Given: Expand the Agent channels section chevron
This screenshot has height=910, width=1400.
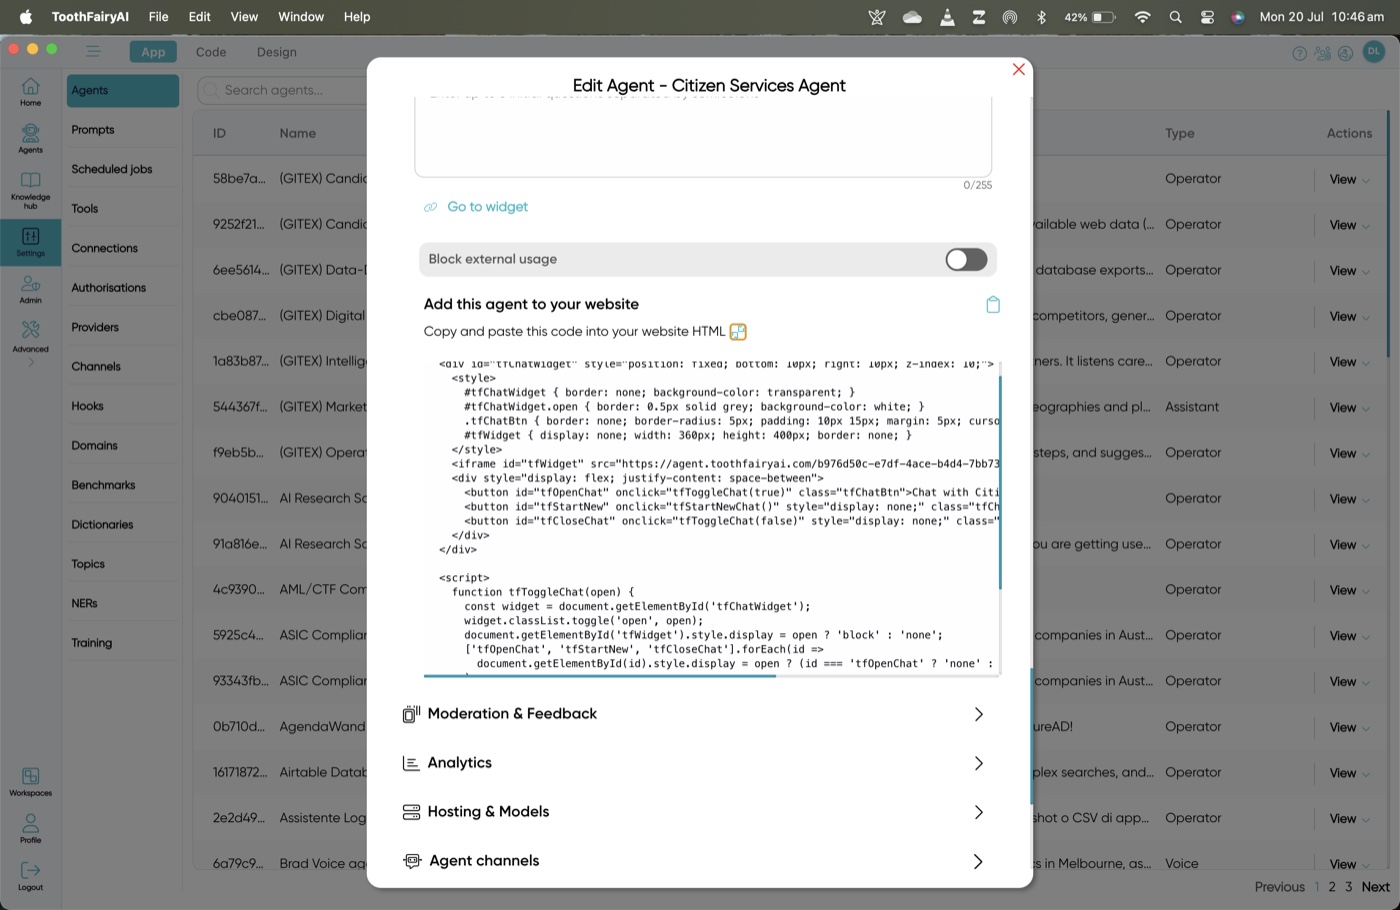Looking at the screenshot, I should click(978, 861).
